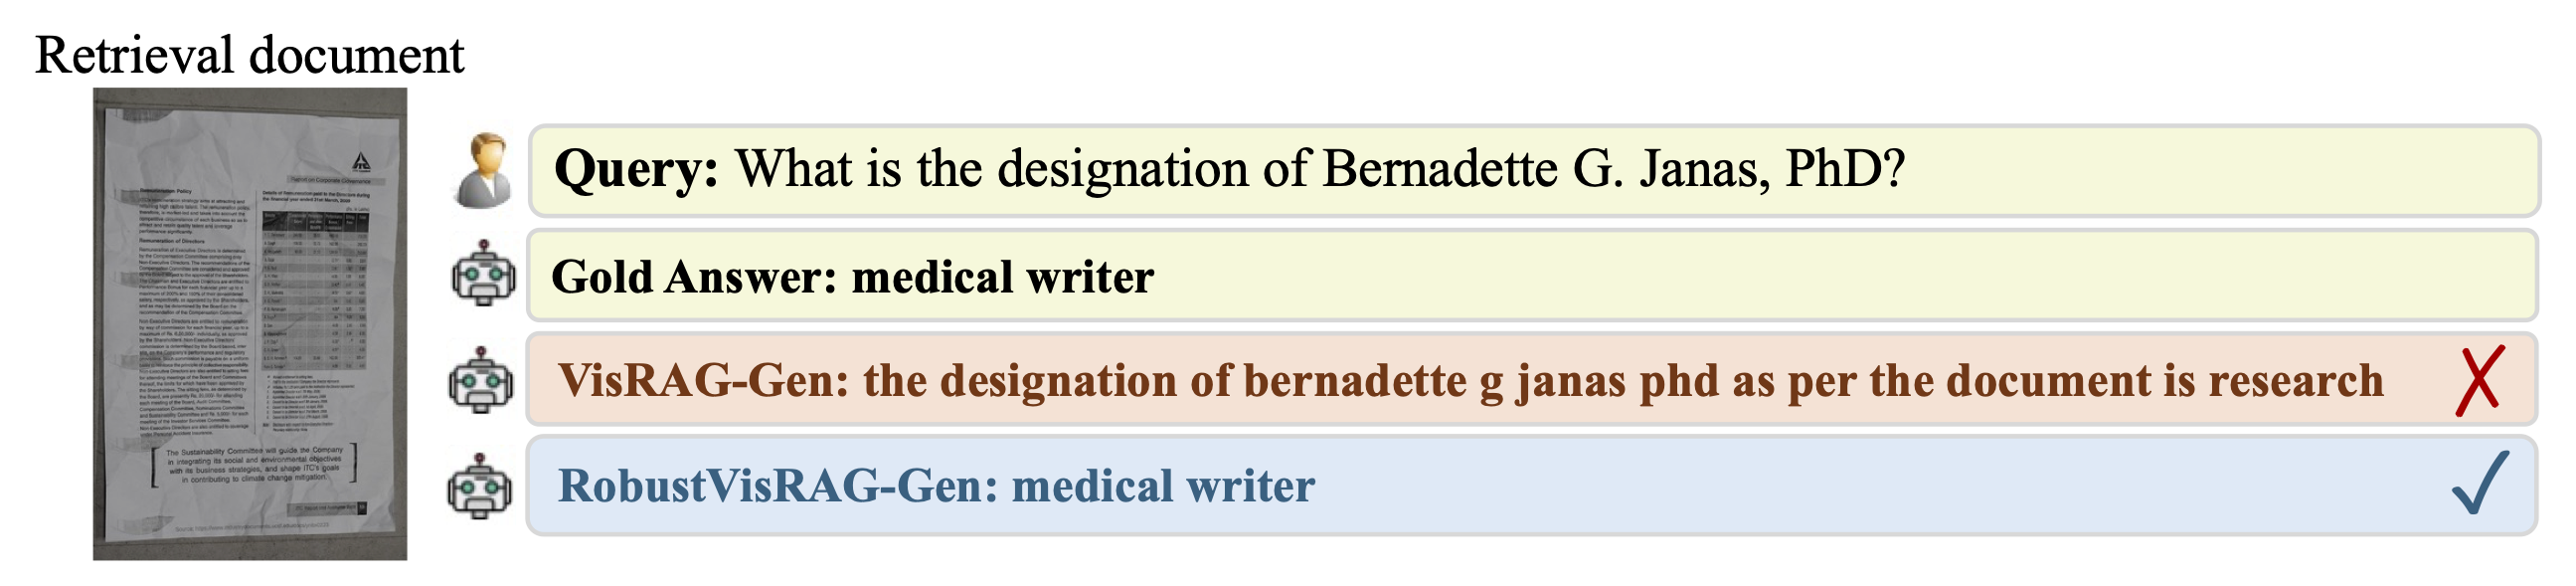Click the red X mark
This screenshot has width=2576, height=586.
[2479, 380]
